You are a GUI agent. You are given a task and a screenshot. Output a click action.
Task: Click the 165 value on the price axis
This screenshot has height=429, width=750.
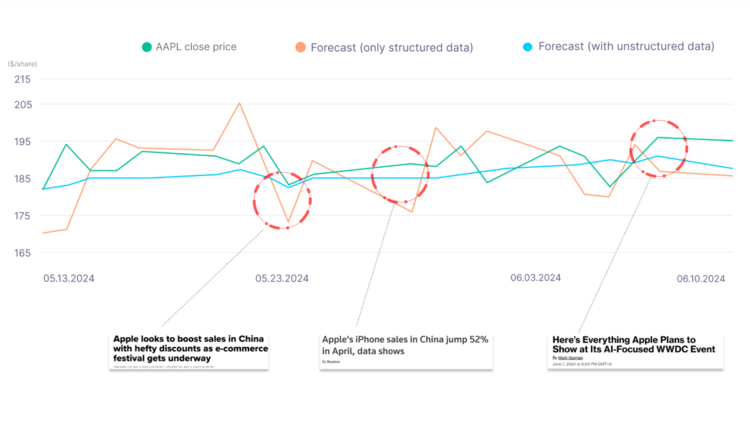coord(22,254)
